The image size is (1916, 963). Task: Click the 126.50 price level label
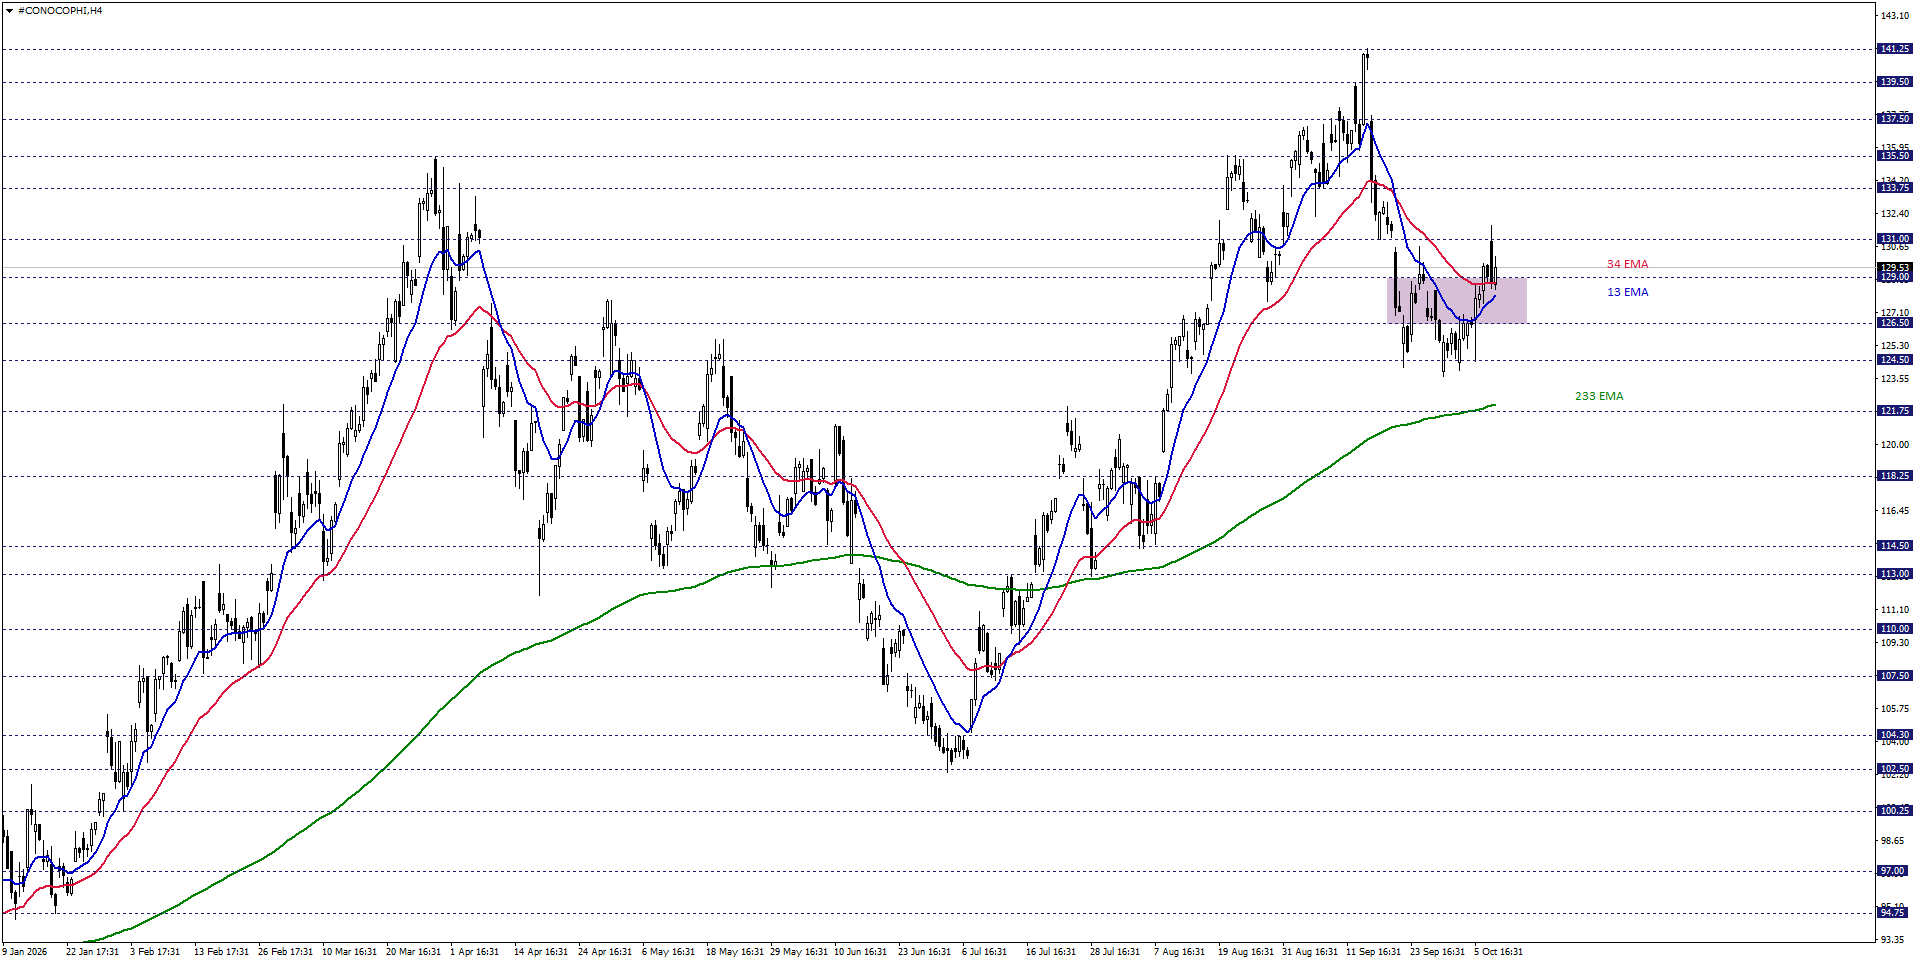click(1895, 323)
